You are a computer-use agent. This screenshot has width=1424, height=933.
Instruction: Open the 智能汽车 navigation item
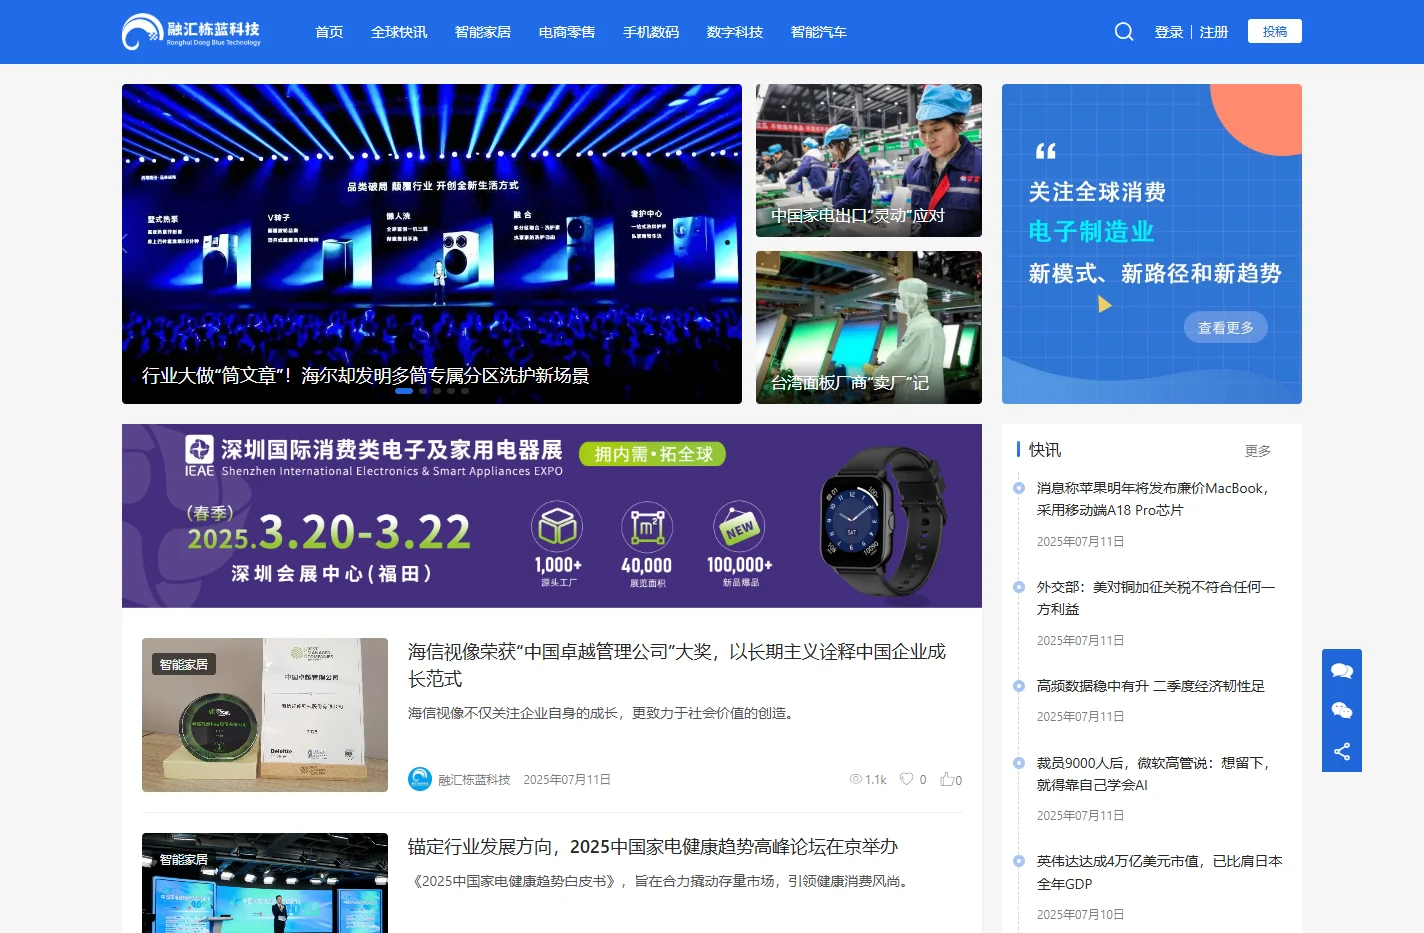819,32
